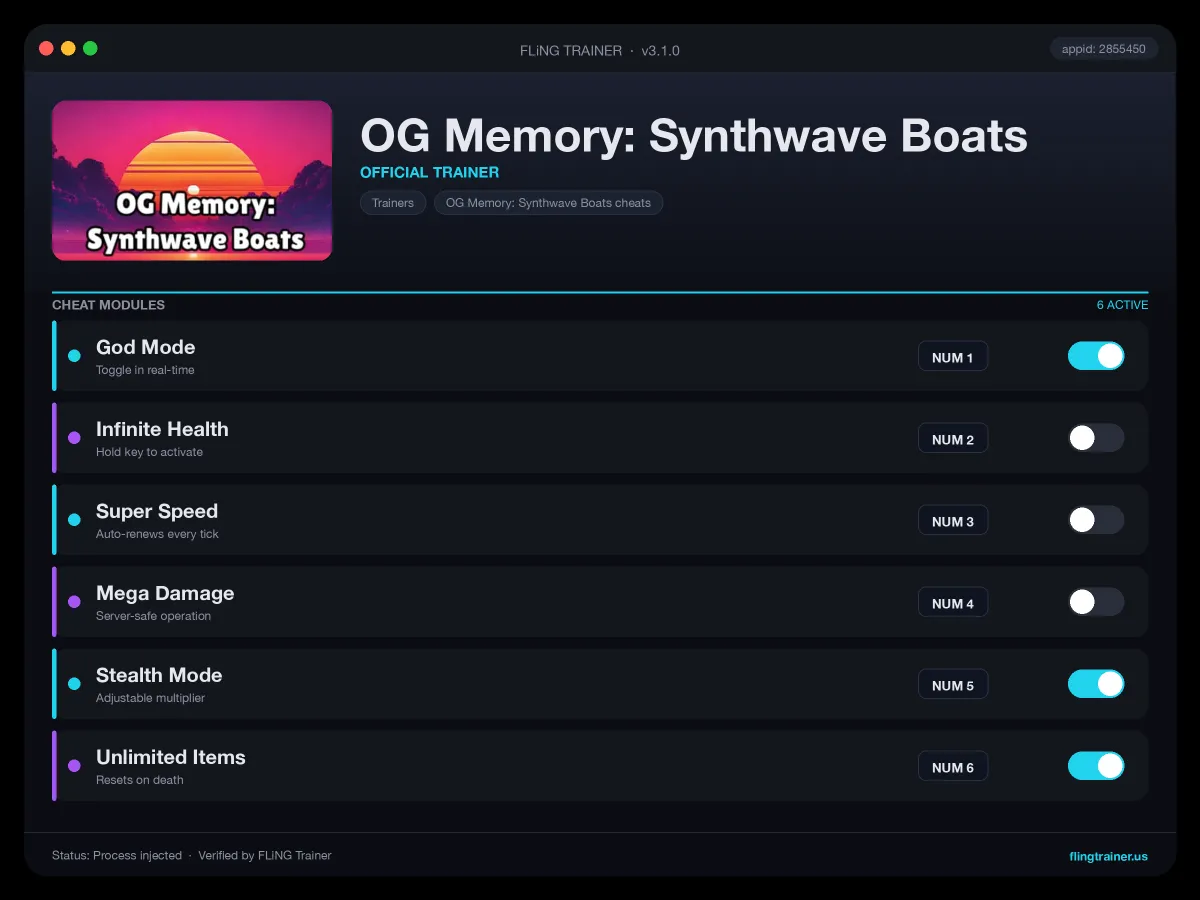Click the NUM 4 hotkey badge
The width and height of the screenshot is (1200, 900).
(x=953, y=603)
